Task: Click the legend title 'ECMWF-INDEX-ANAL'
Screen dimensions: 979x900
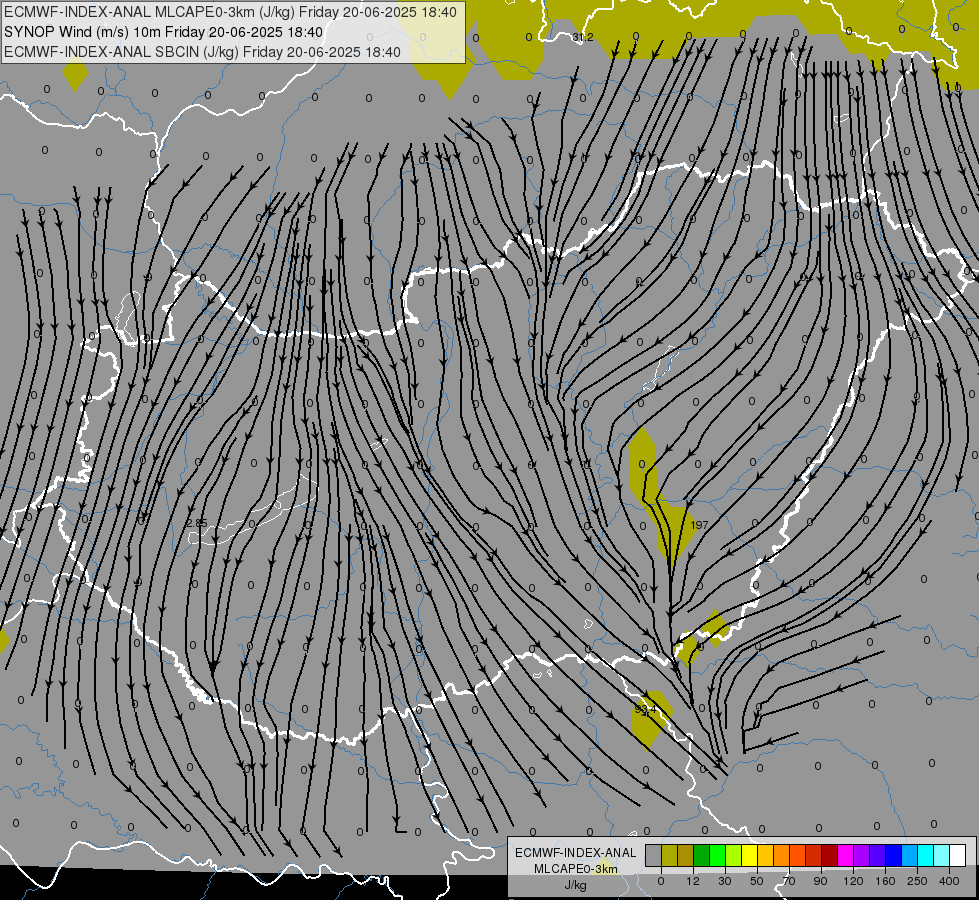Action: tap(576, 853)
